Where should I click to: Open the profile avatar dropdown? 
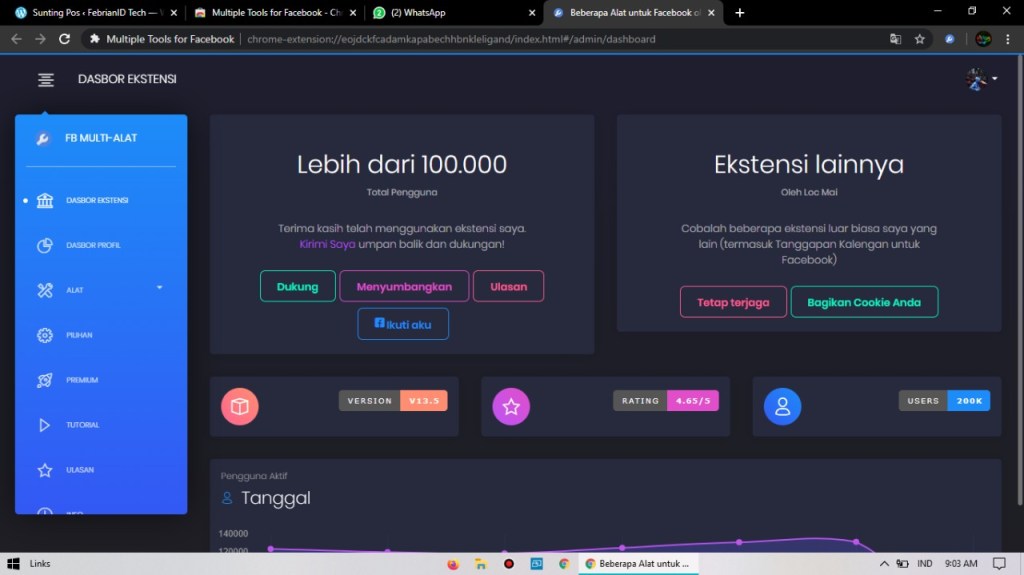coord(981,80)
